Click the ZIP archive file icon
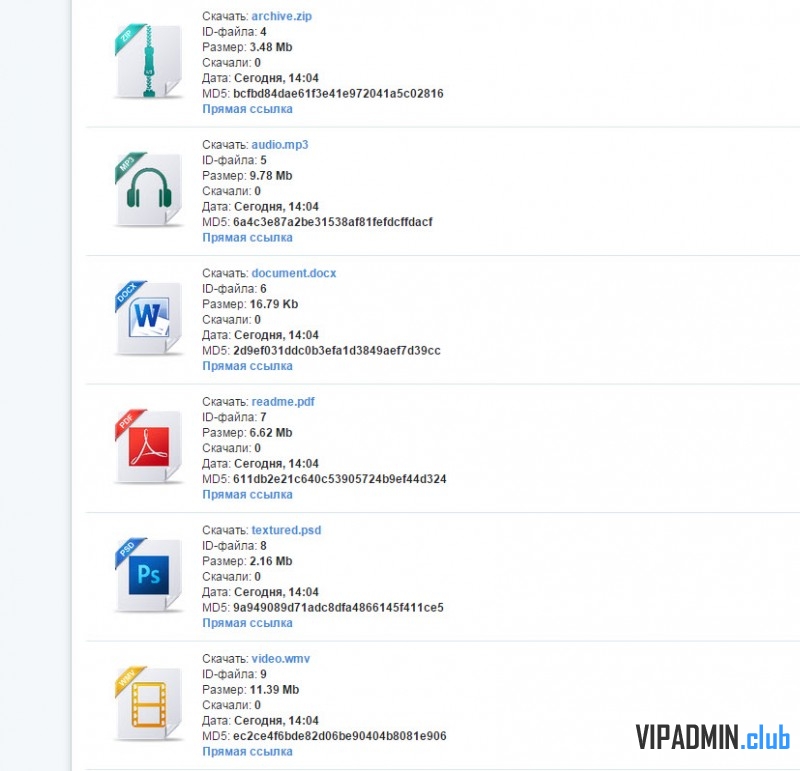The height and width of the screenshot is (771, 800). click(148, 61)
